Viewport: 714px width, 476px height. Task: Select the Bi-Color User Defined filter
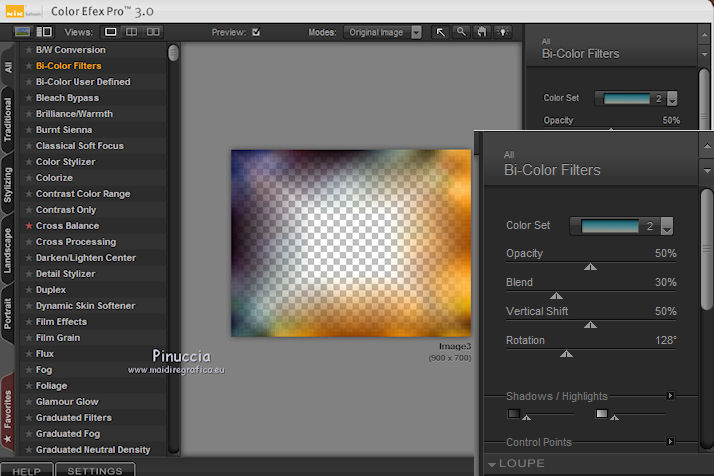click(x=83, y=82)
